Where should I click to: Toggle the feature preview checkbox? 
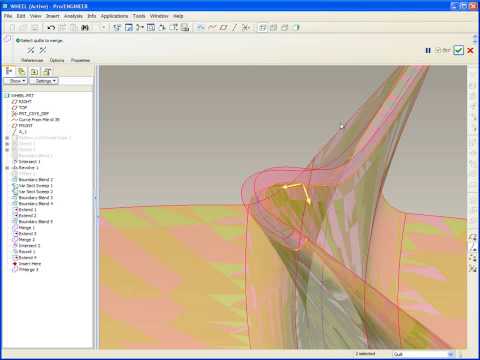(438, 50)
